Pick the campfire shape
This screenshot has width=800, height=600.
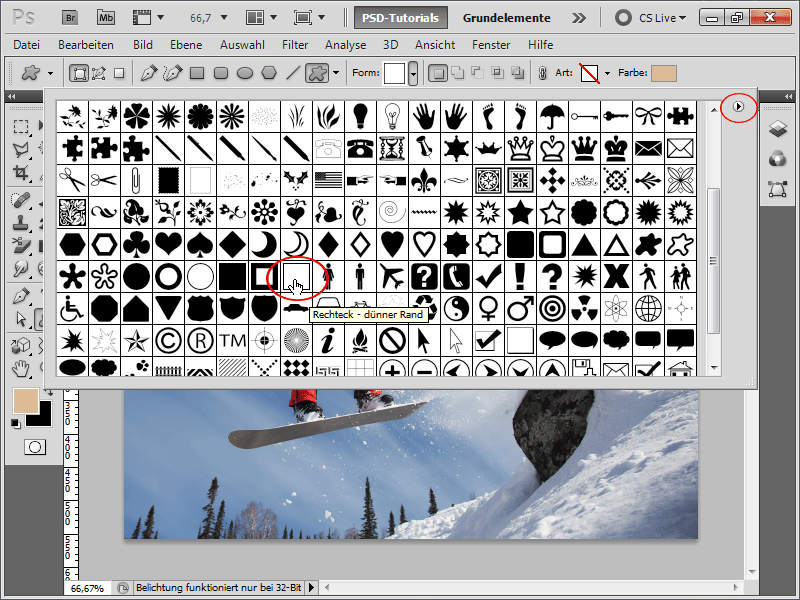click(x=360, y=341)
